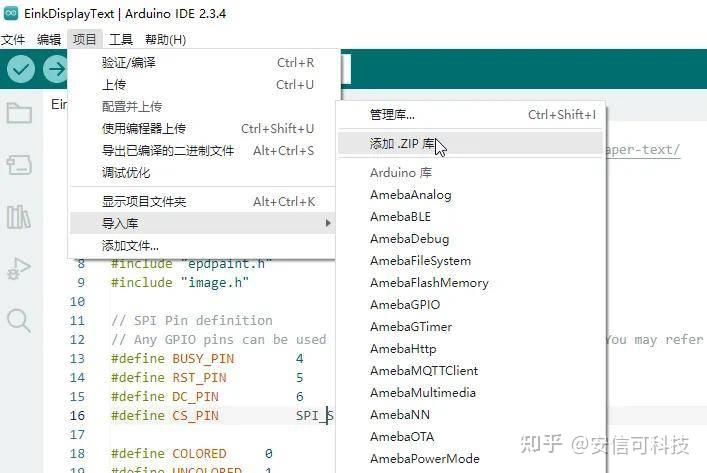Open the Sketchbook folder sidebar icon
This screenshot has height=473, width=707.
[x=19, y=113]
